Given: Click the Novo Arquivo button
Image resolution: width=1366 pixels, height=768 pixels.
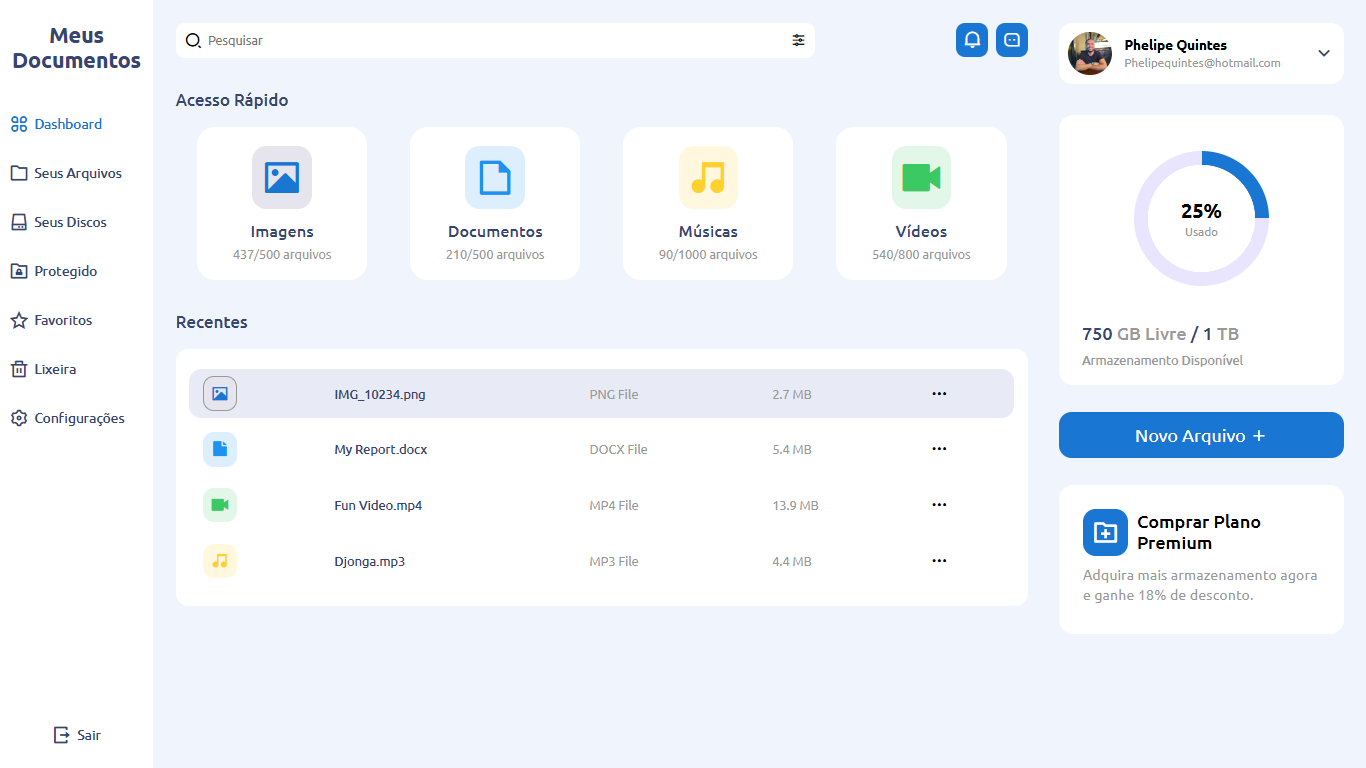Looking at the screenshot, I should [1201, 435].
